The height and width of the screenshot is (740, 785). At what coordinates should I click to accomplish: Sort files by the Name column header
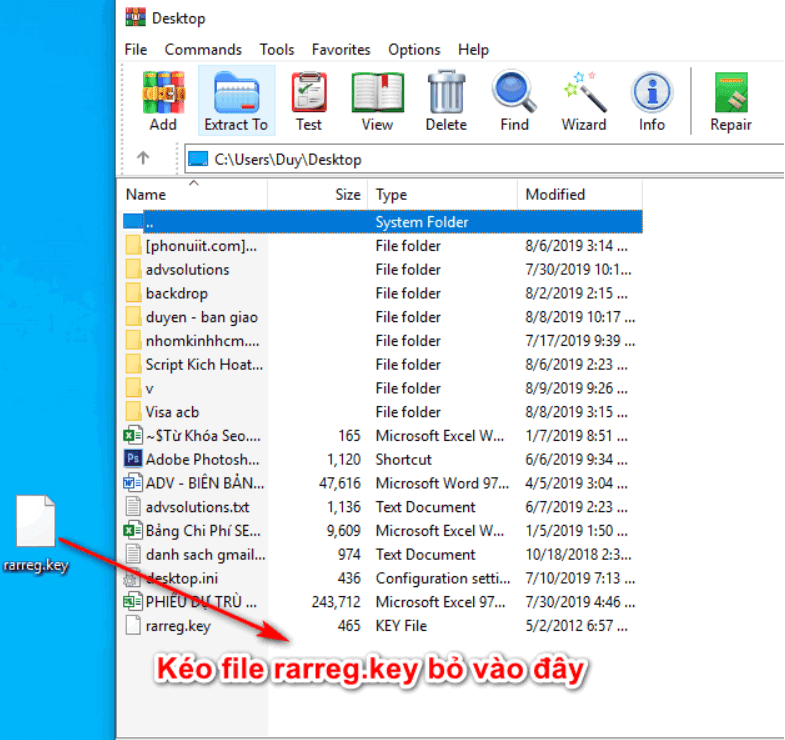[146, 194]
